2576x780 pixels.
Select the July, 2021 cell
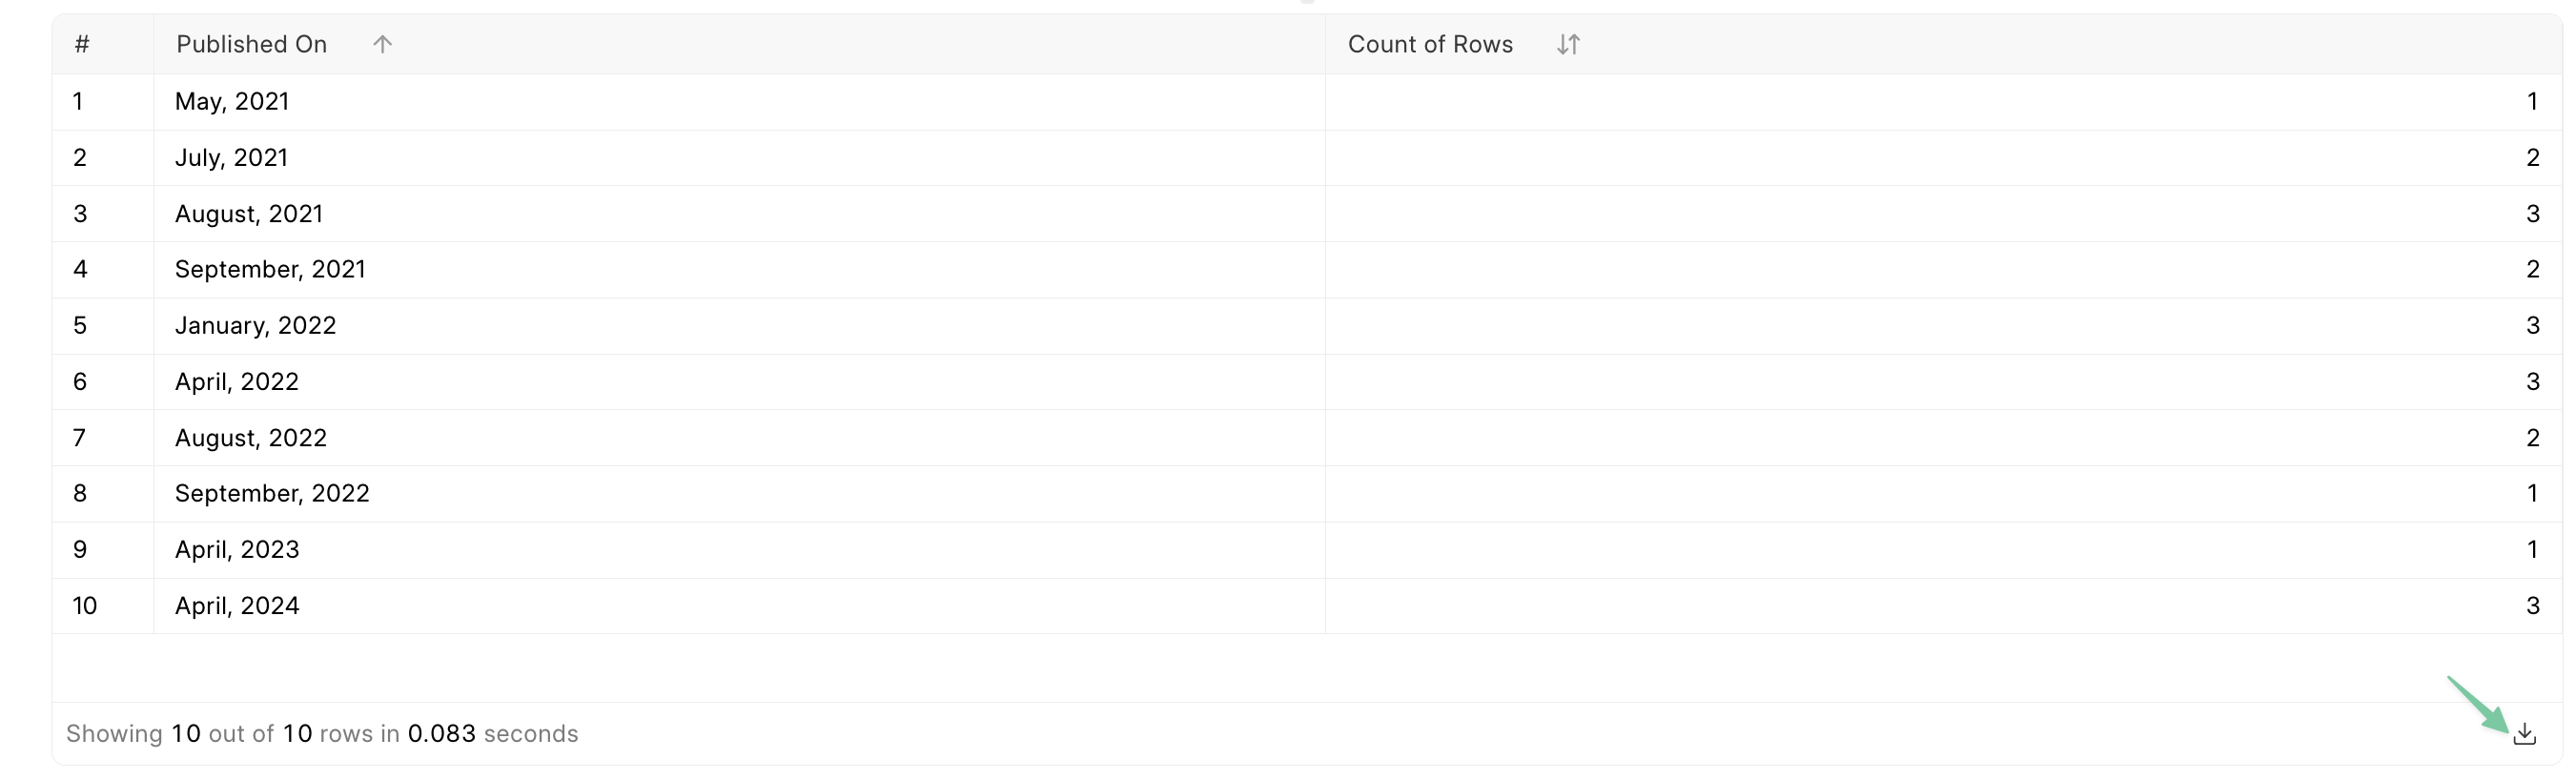pos(231,157)
